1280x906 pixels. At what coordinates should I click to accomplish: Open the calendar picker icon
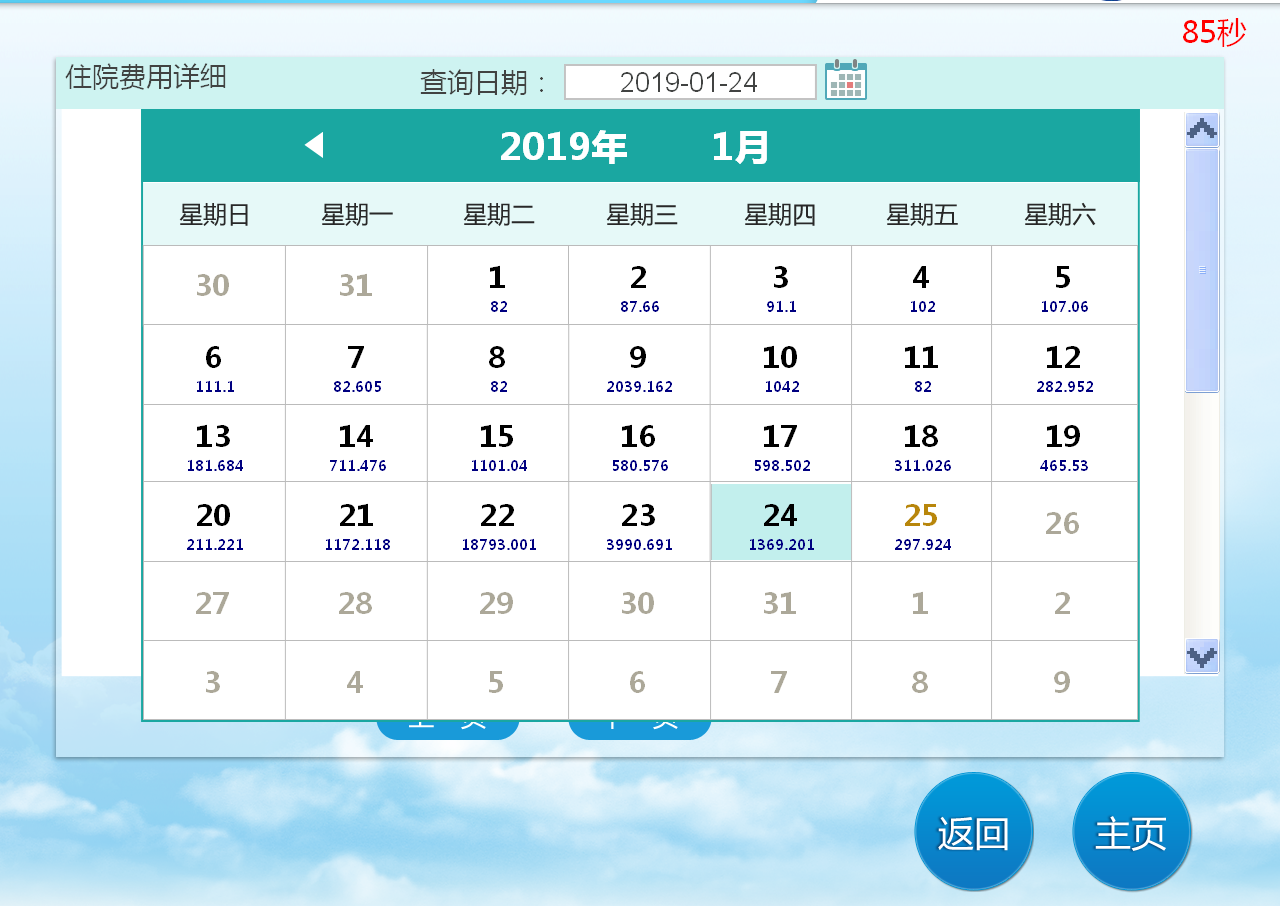845,80
